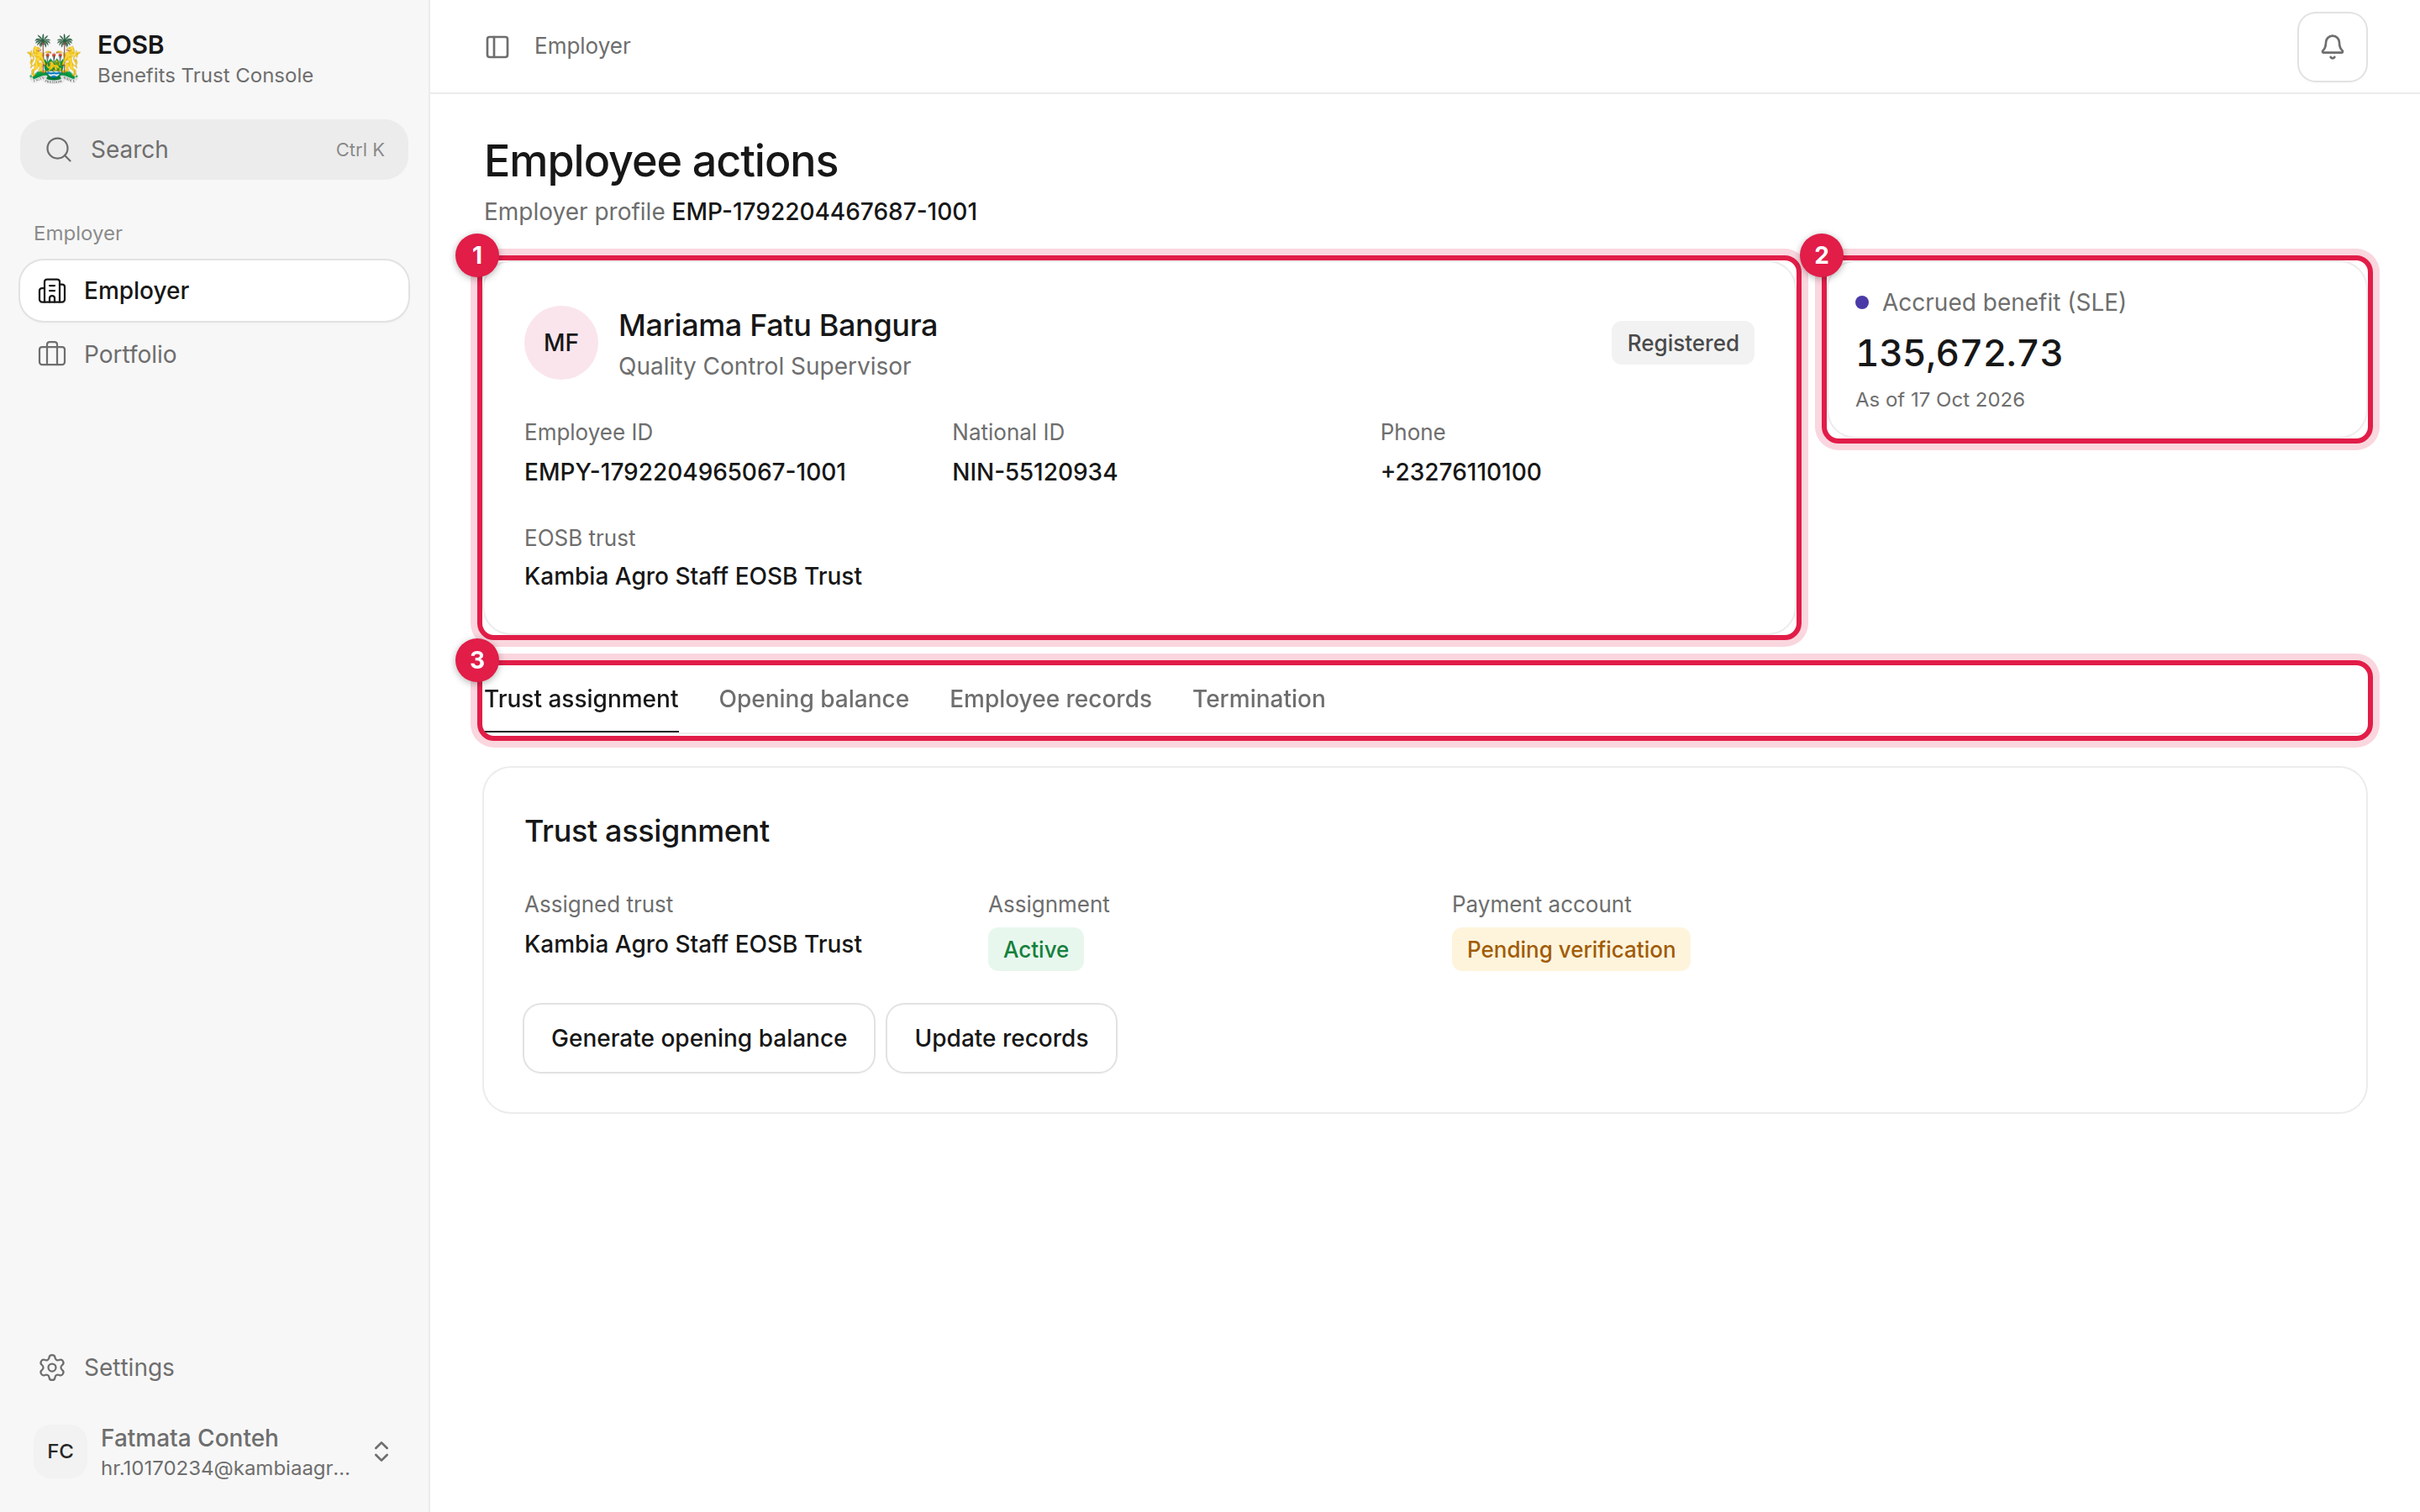Viewport: 2420px width, 1512px height.
Task: Click the EOSB coat of arms logo
Action: pyautogui.click(x=54, y=59)
